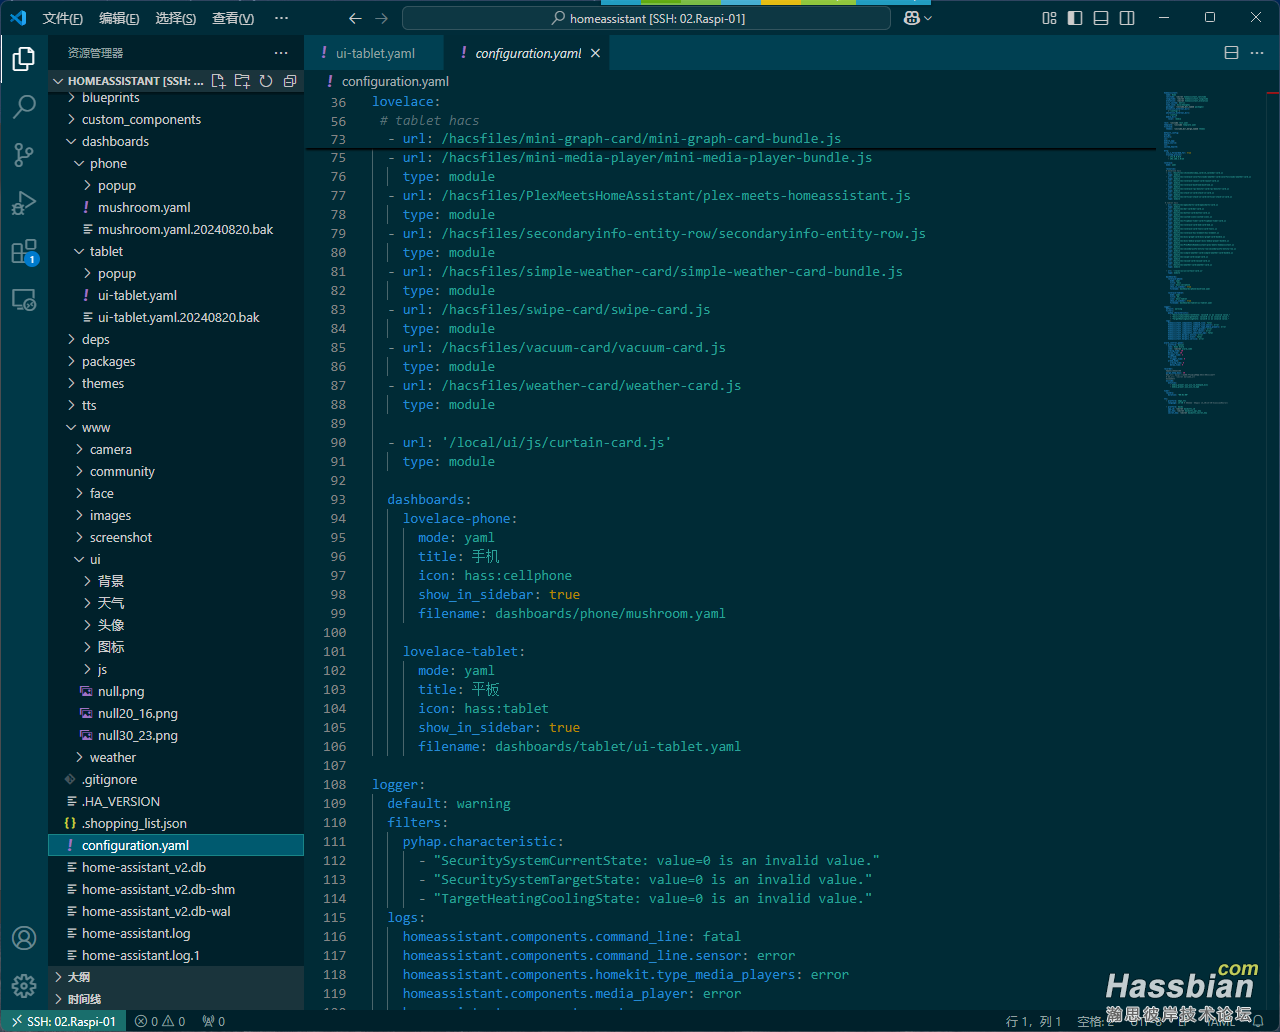Open the 查看(V) menu
The width and height of the screenshot is (1280, 1032).
click(x=233, y=18)
